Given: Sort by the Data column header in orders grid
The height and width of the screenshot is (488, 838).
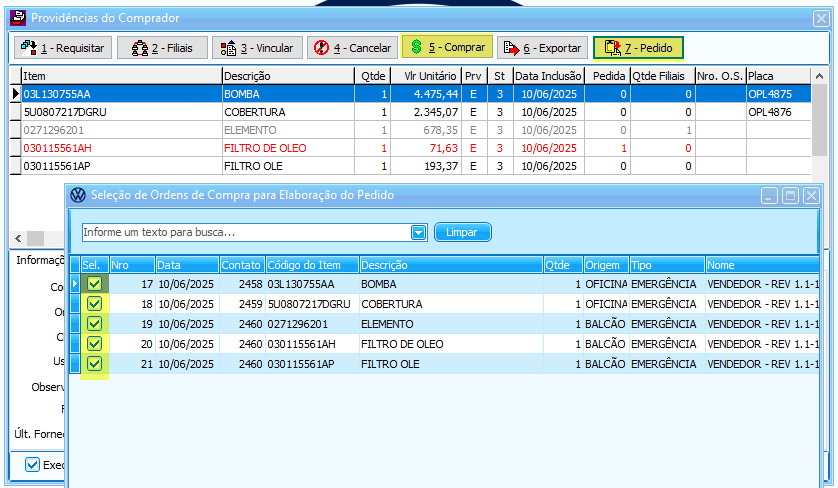Looking at the screenshot, I should [x=187, y=265].
